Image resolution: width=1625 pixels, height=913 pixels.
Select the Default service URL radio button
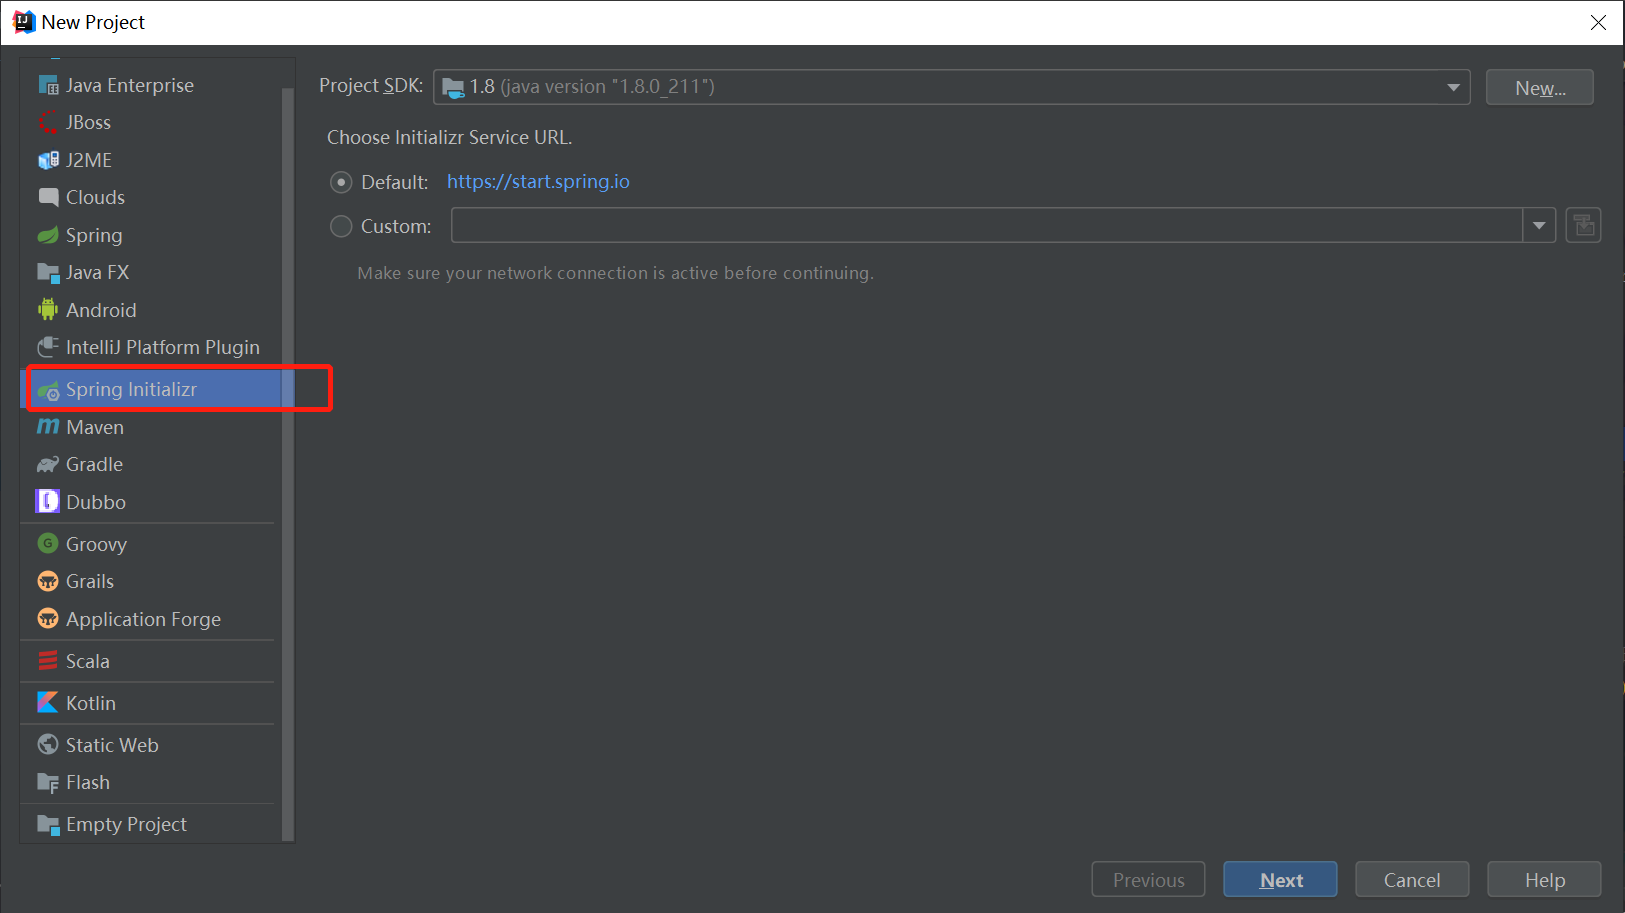click(x=341, y=182)
